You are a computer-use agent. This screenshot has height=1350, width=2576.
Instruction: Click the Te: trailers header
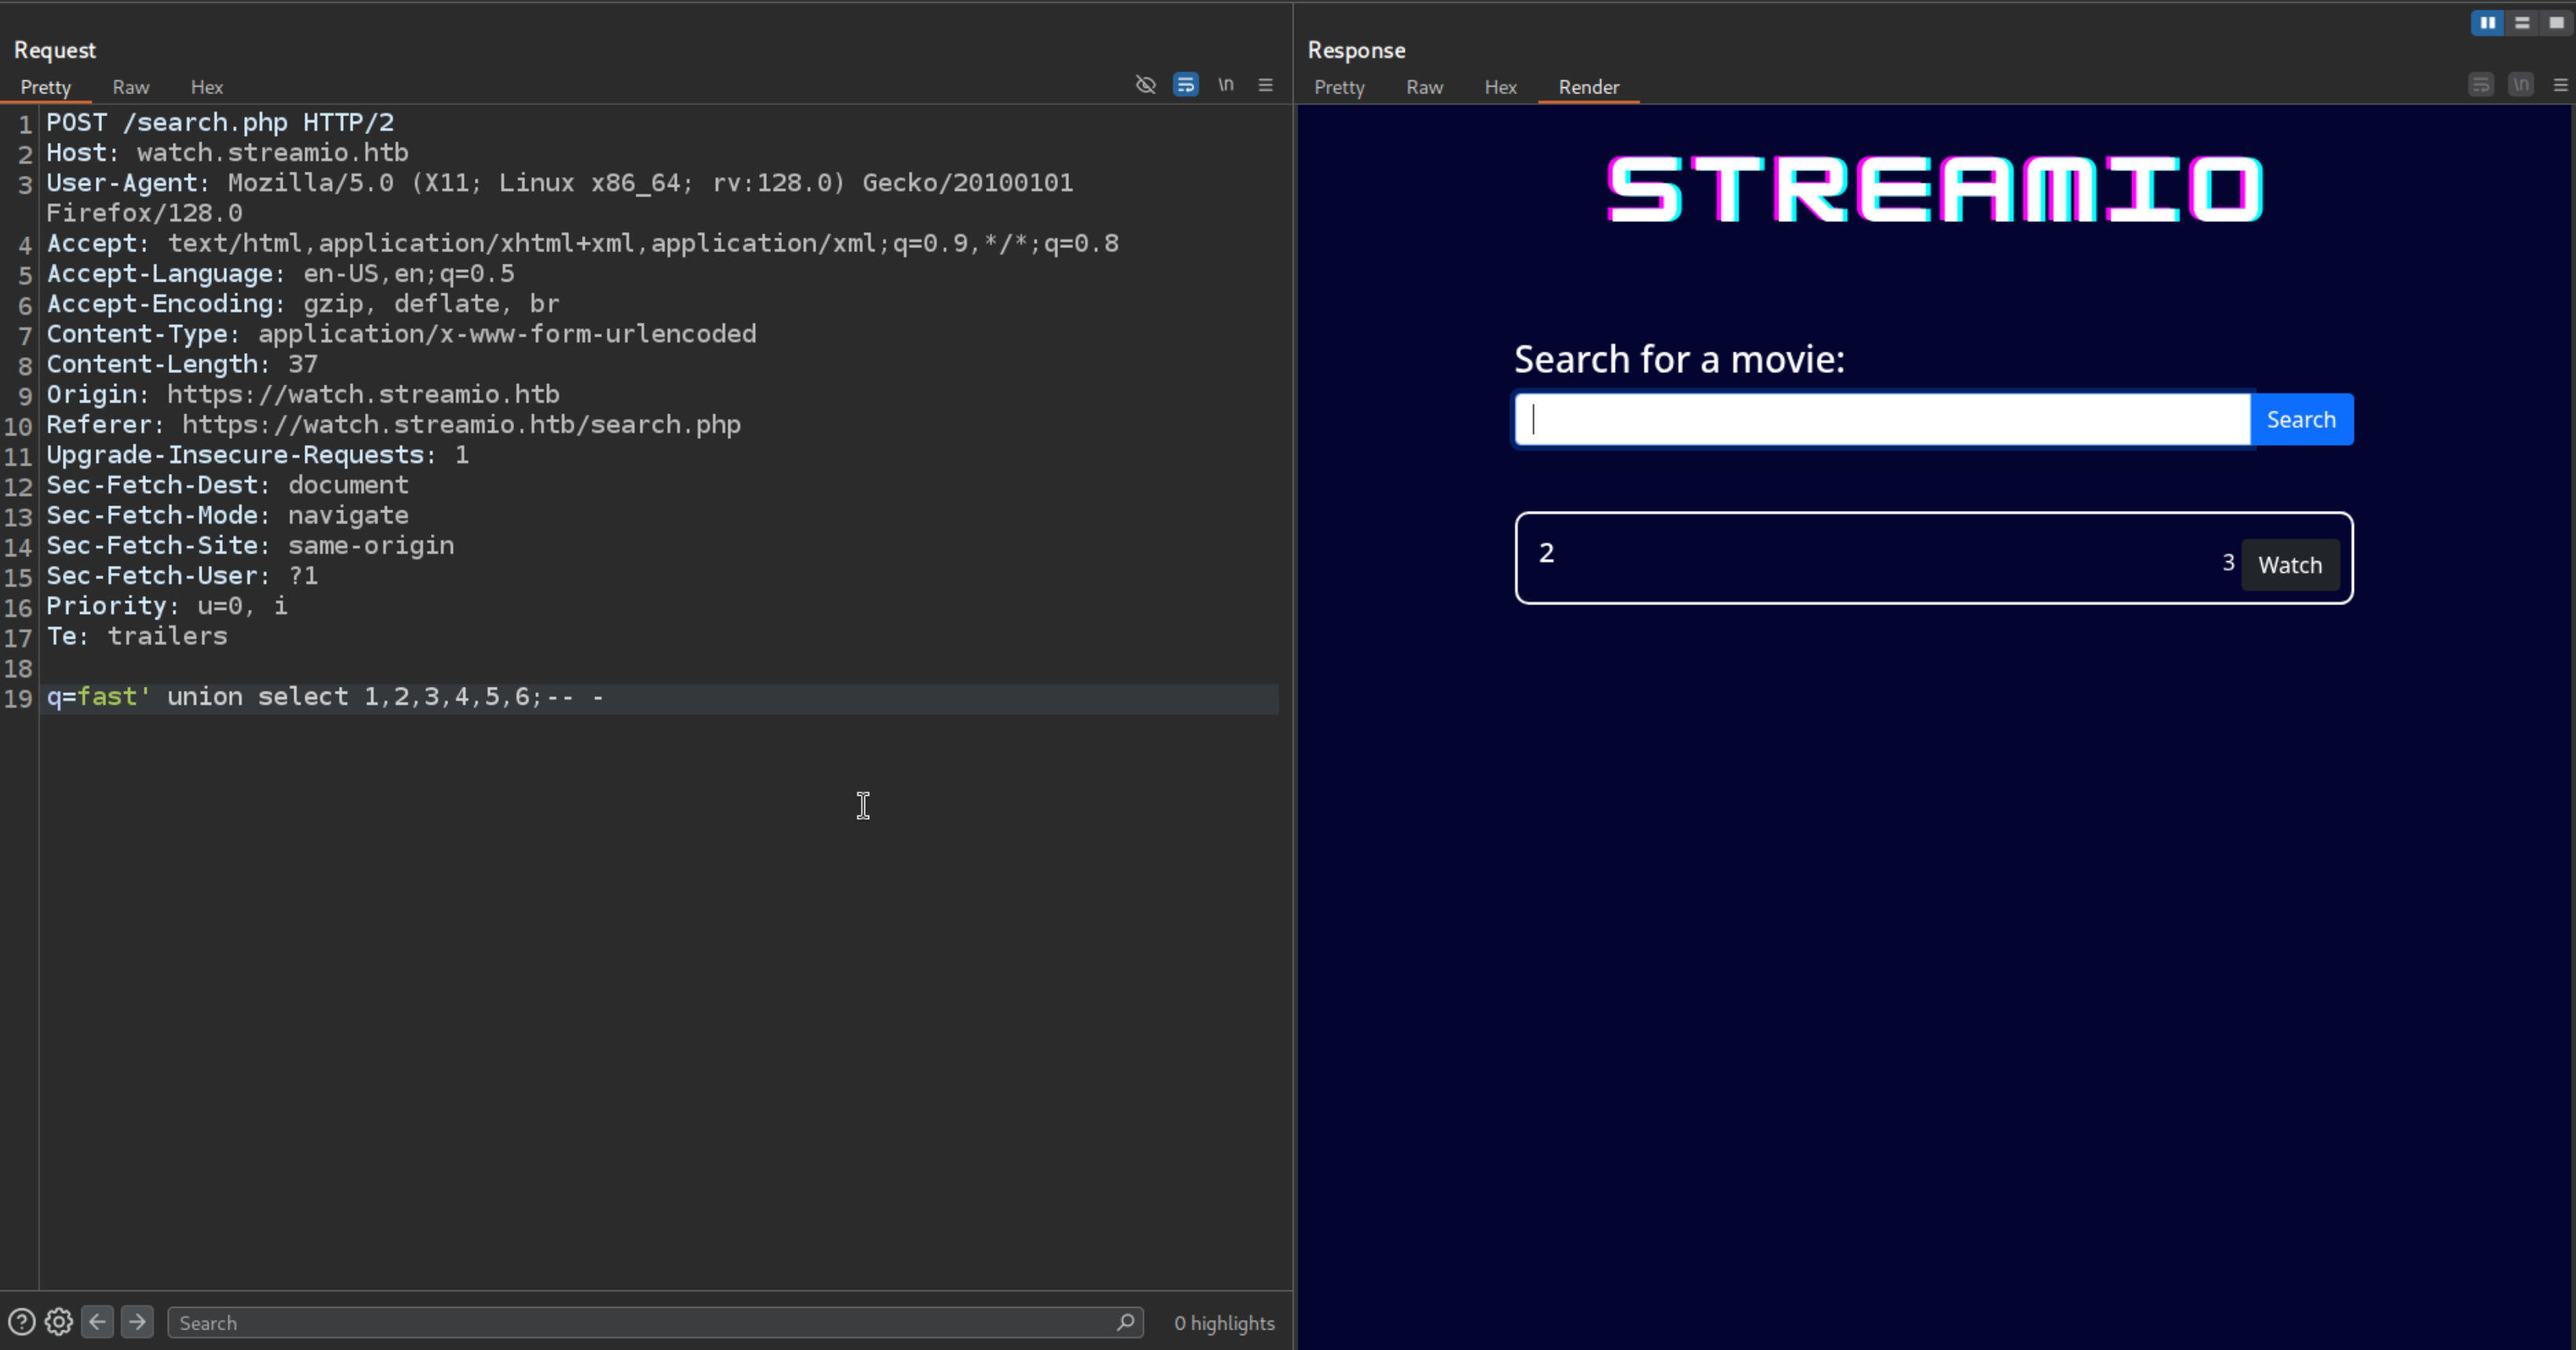pos(137,637)
